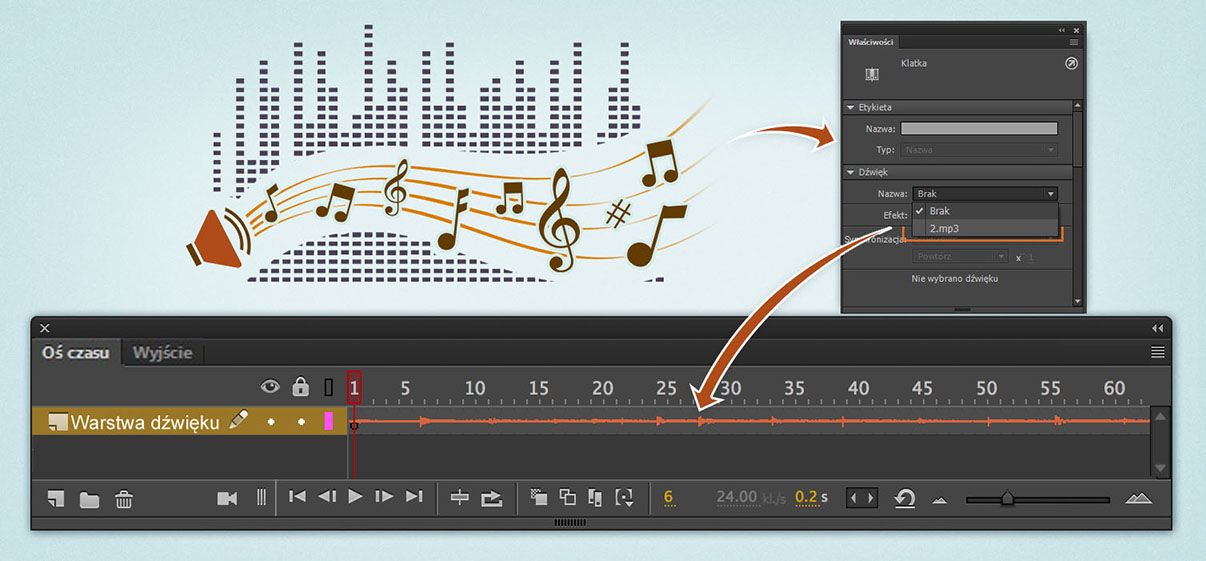Zoom out timeline with small mountain icon

tap(939, 499)
